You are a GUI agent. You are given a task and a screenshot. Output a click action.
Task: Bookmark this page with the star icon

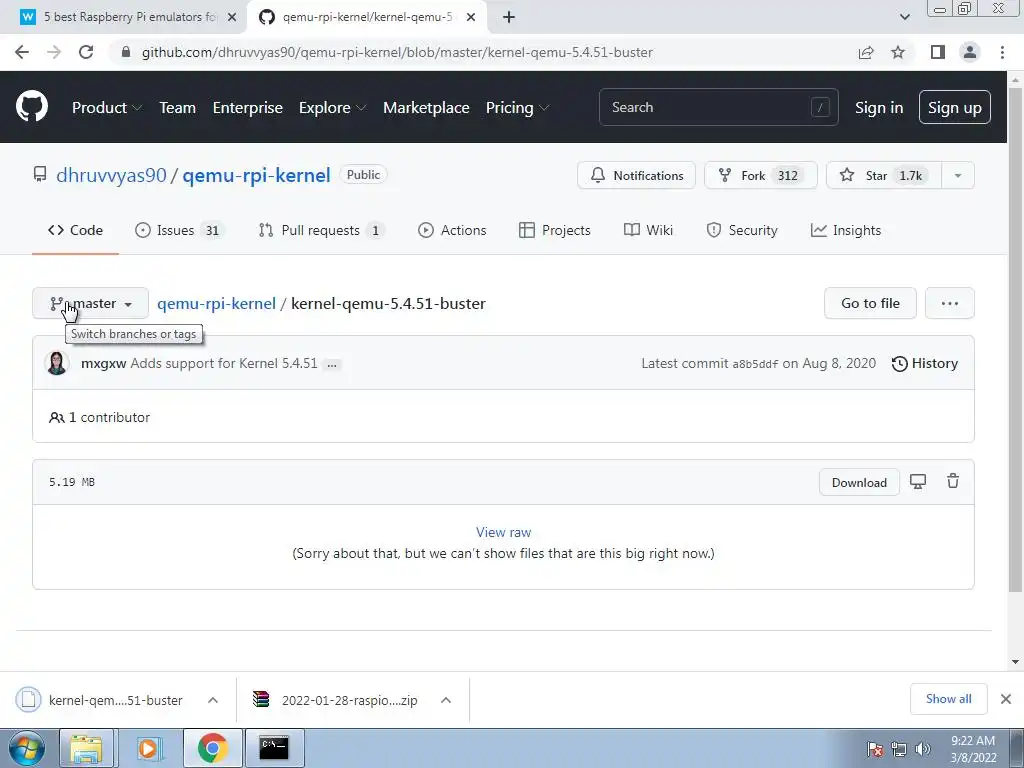(898, 52)
